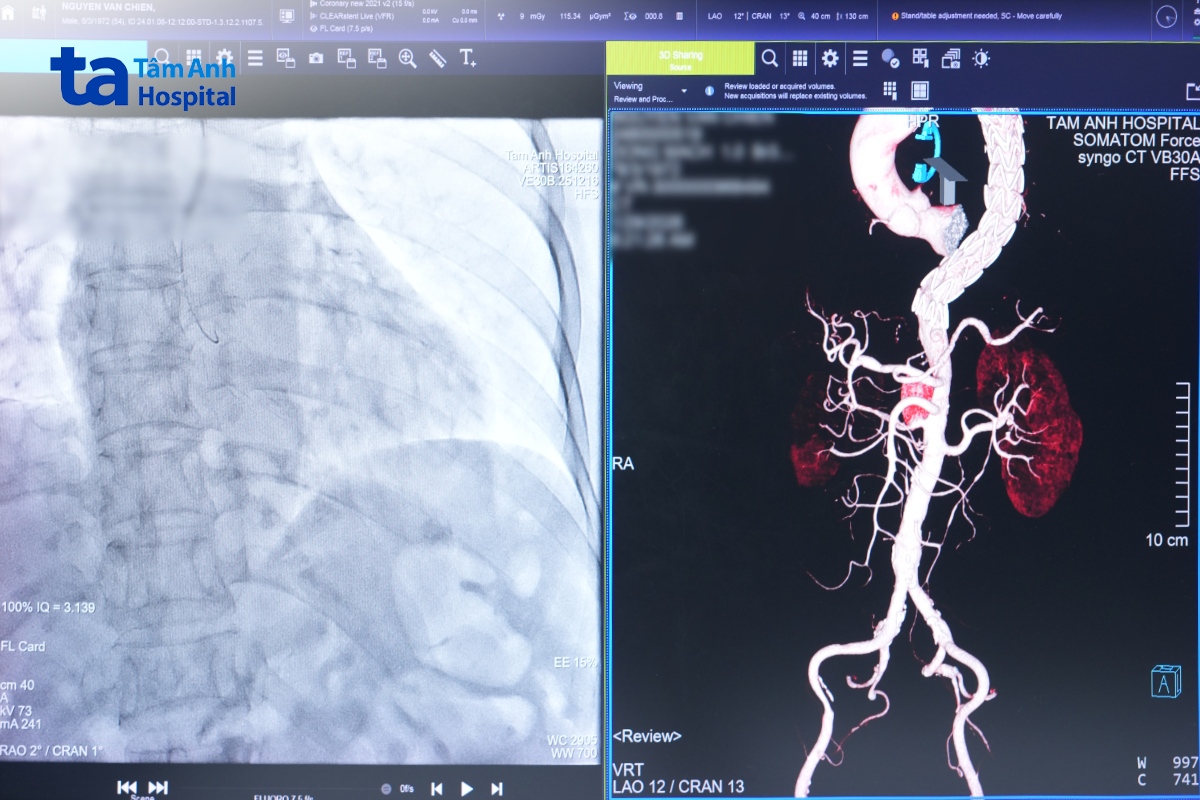Click the image export icon in the fluoro toolbar
The width and height of the screenshot is (1200, 800).
pos(285,58)
